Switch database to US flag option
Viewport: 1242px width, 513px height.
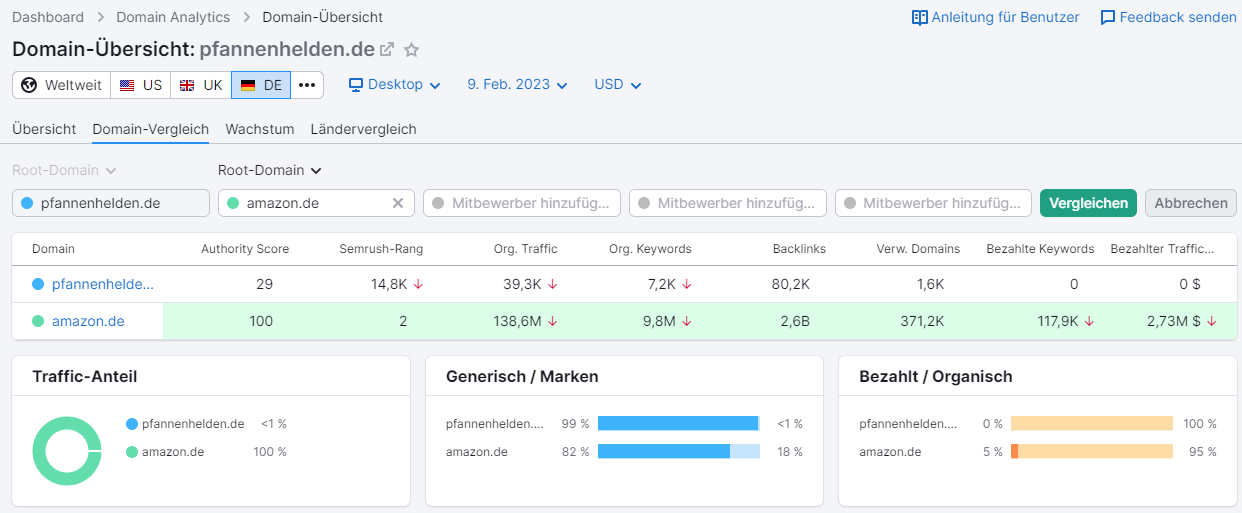pyautogui.click(x=140, y=85)
